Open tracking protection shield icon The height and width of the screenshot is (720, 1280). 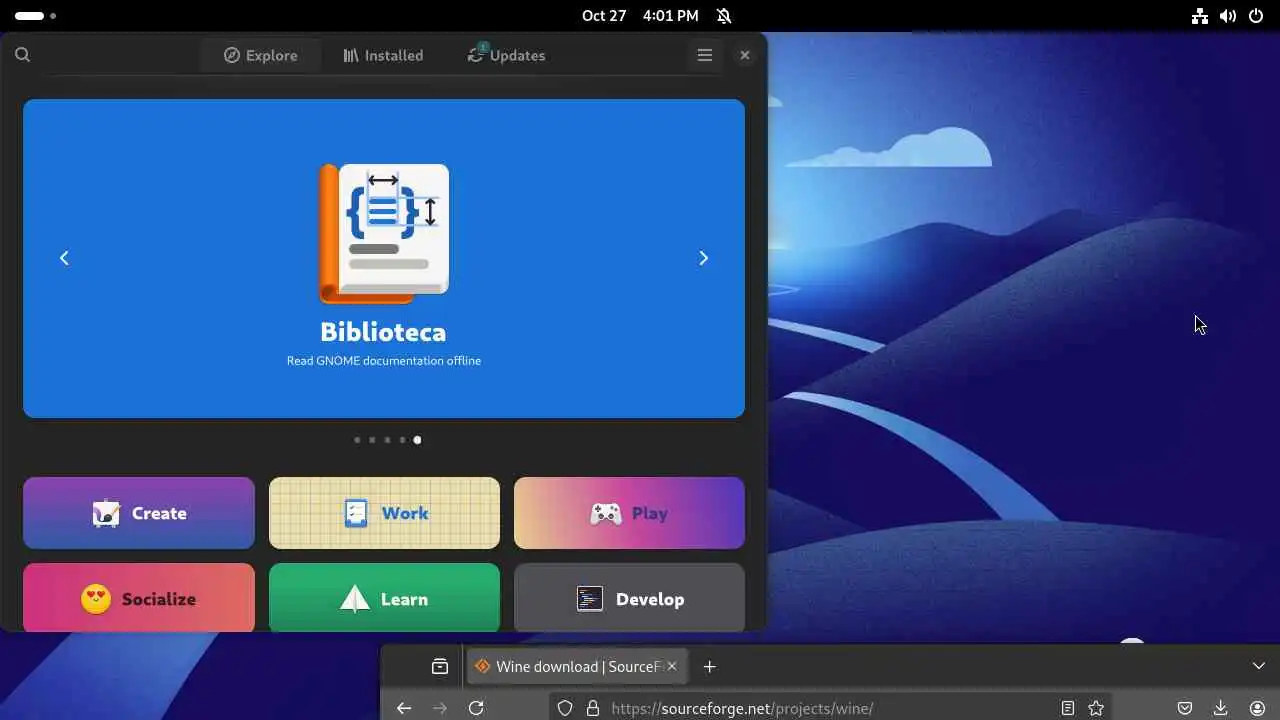pos(565,708)
